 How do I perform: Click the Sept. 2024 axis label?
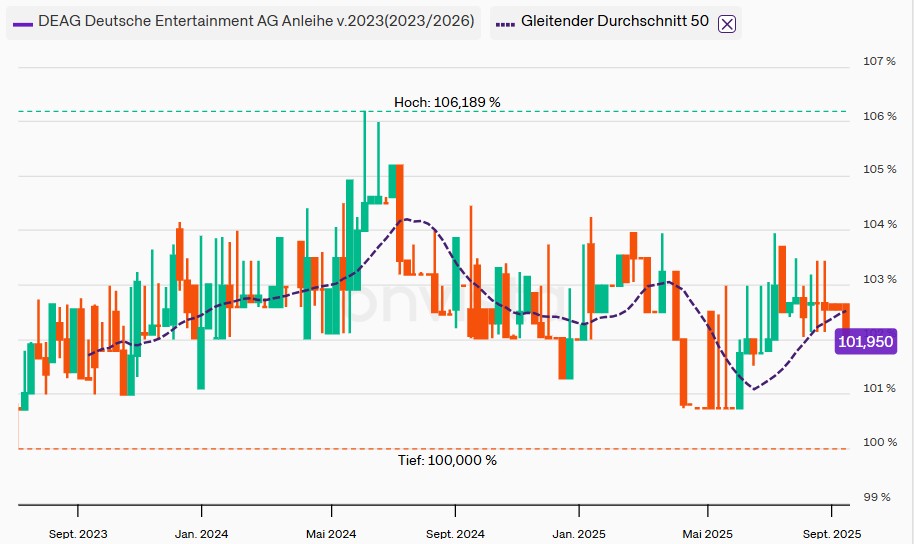[455, 534]
